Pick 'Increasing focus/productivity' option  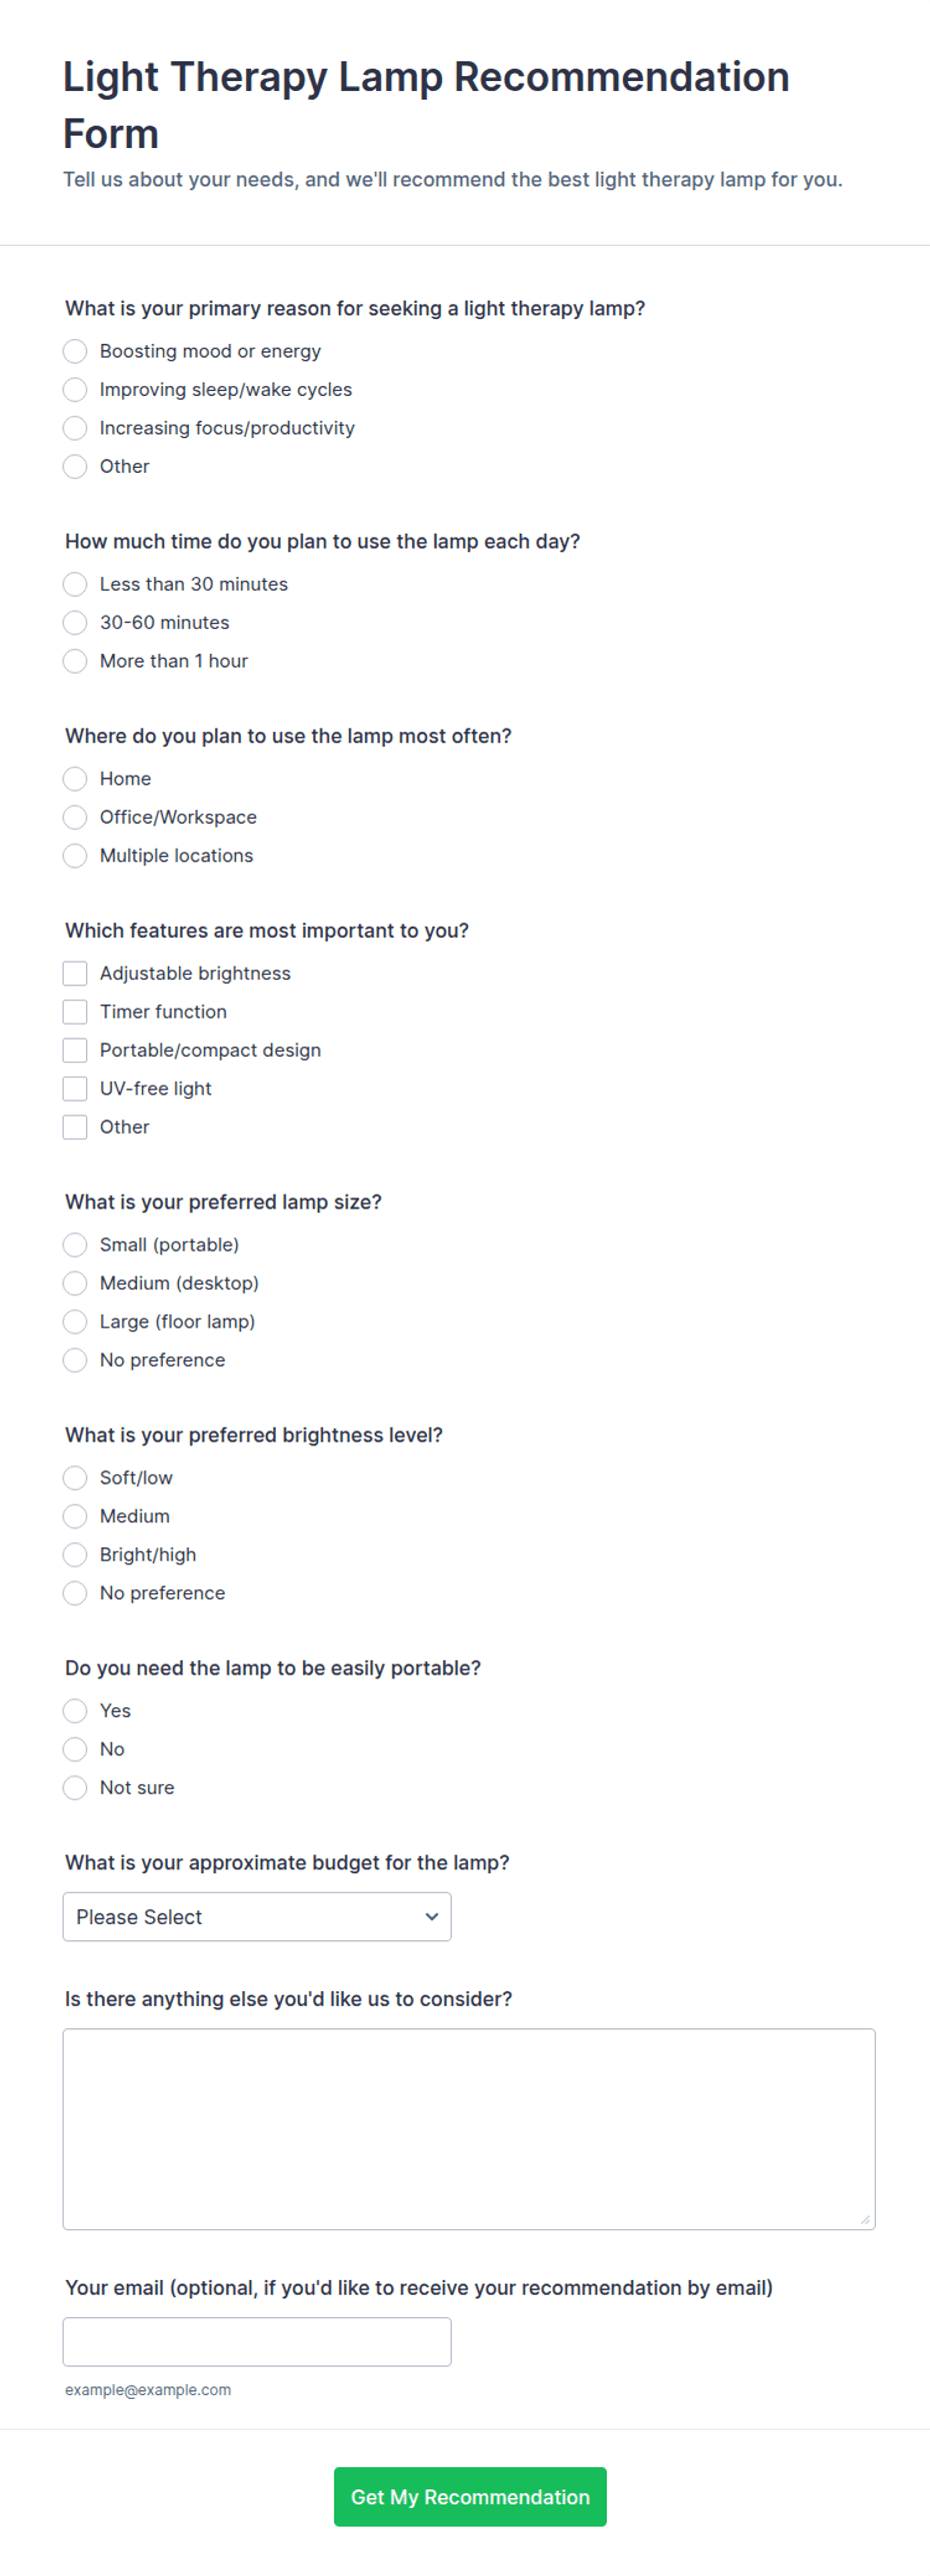[x=75, y=428]
